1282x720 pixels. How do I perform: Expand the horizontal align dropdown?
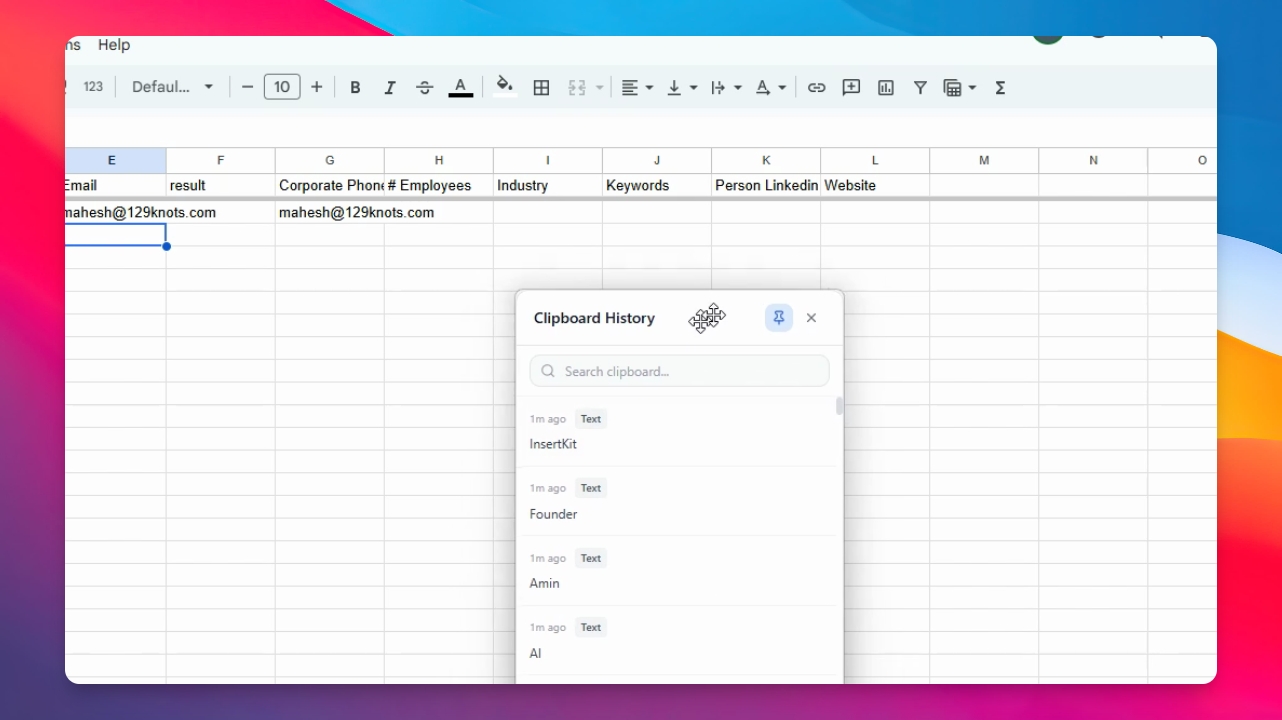point(637,88)
